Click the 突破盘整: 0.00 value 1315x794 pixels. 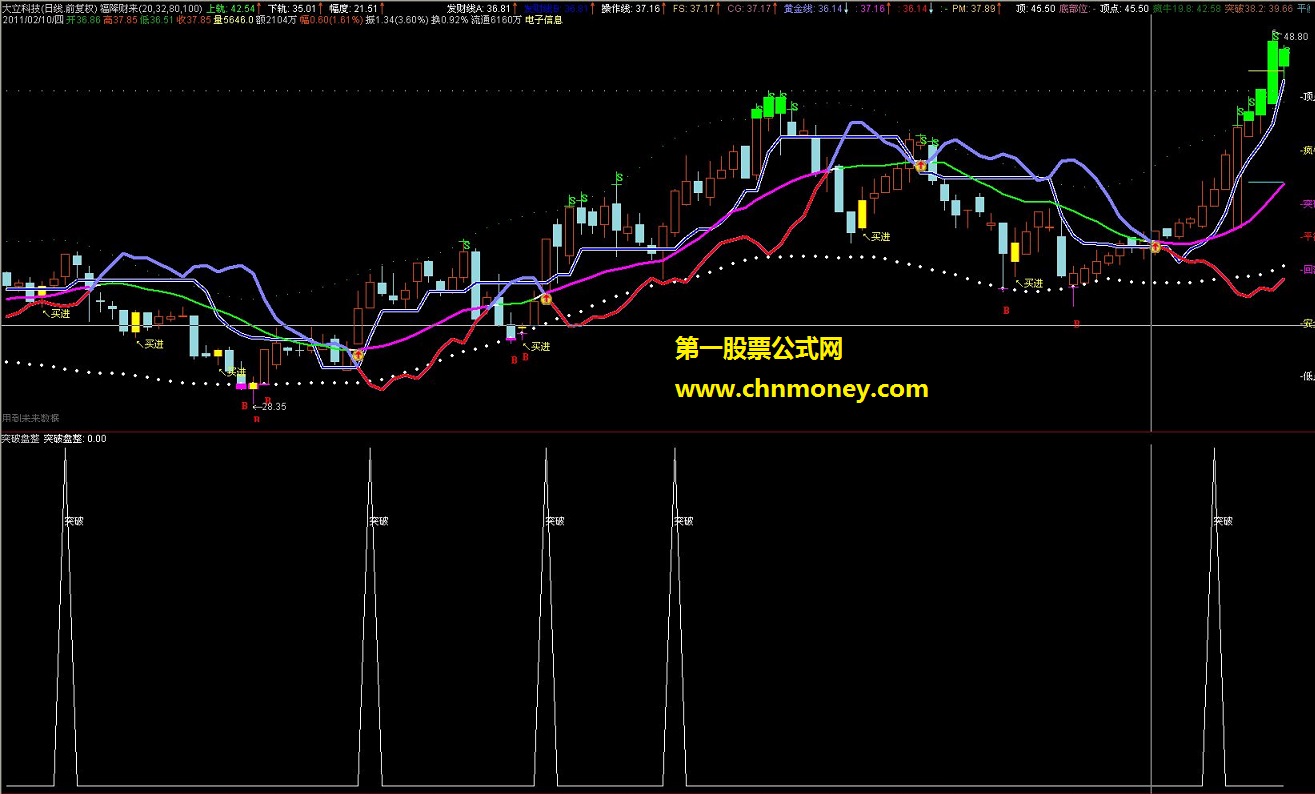pyautogui.click(x=75, y=438)
